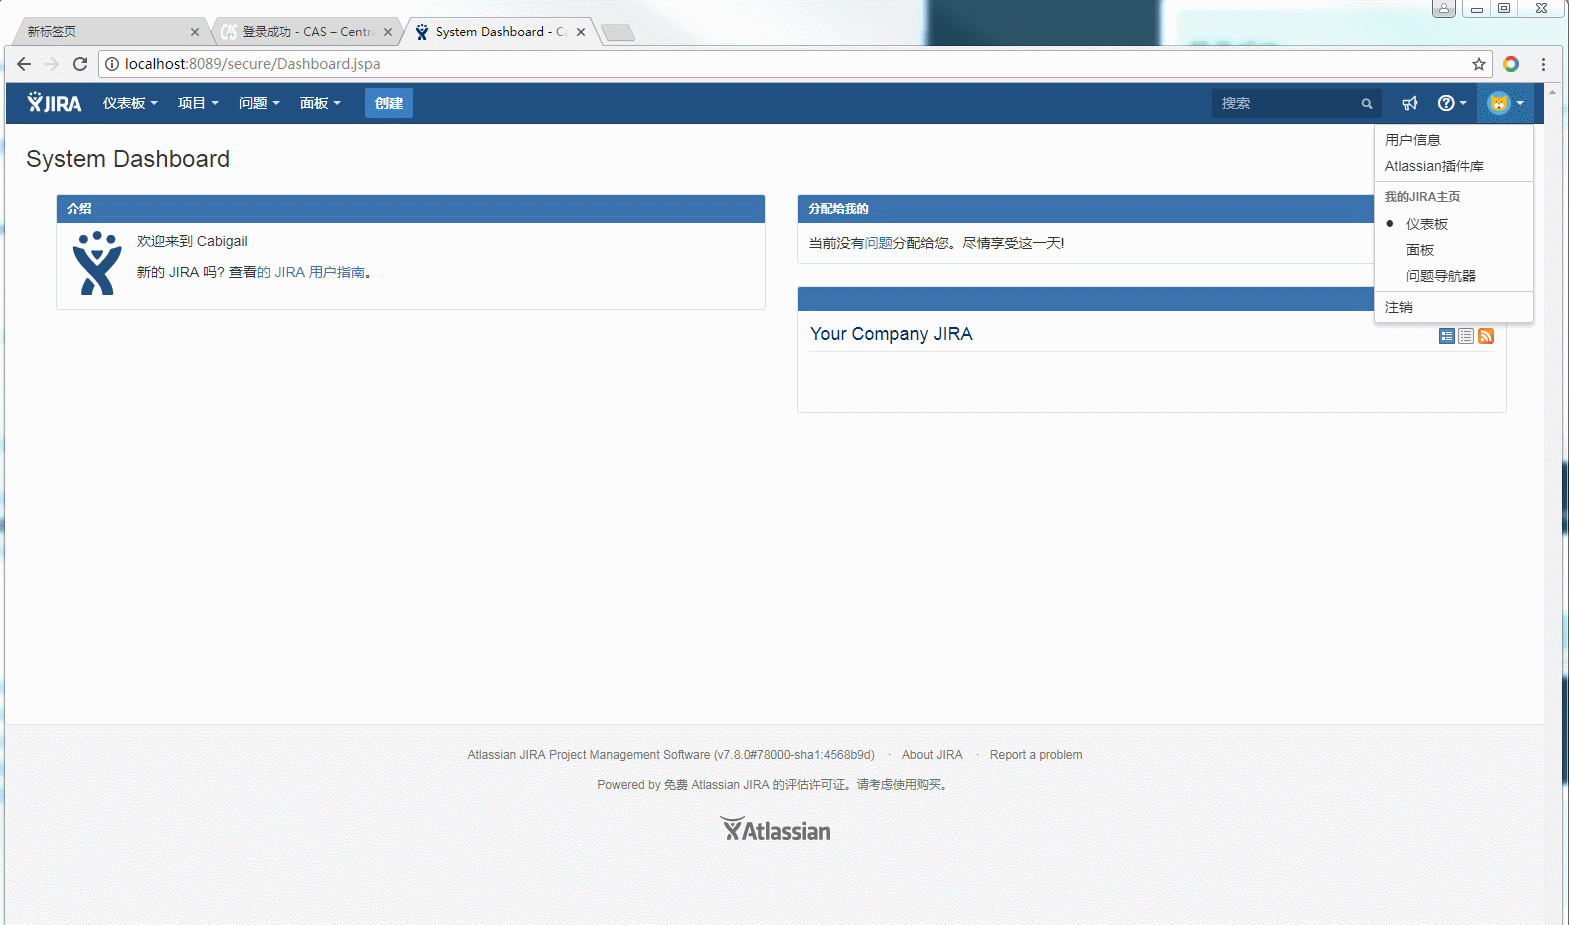This screenshot has width=1569, height=925.
Task: Click the search magnifier icon
Action: pyautogui.click(x=1367, y=104)
